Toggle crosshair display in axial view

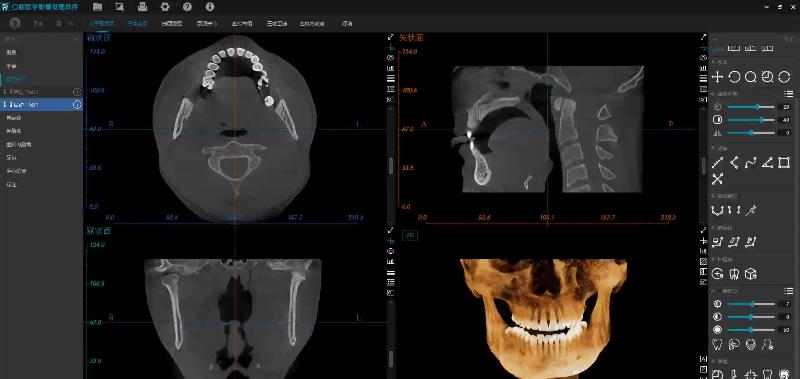[391, 47]
